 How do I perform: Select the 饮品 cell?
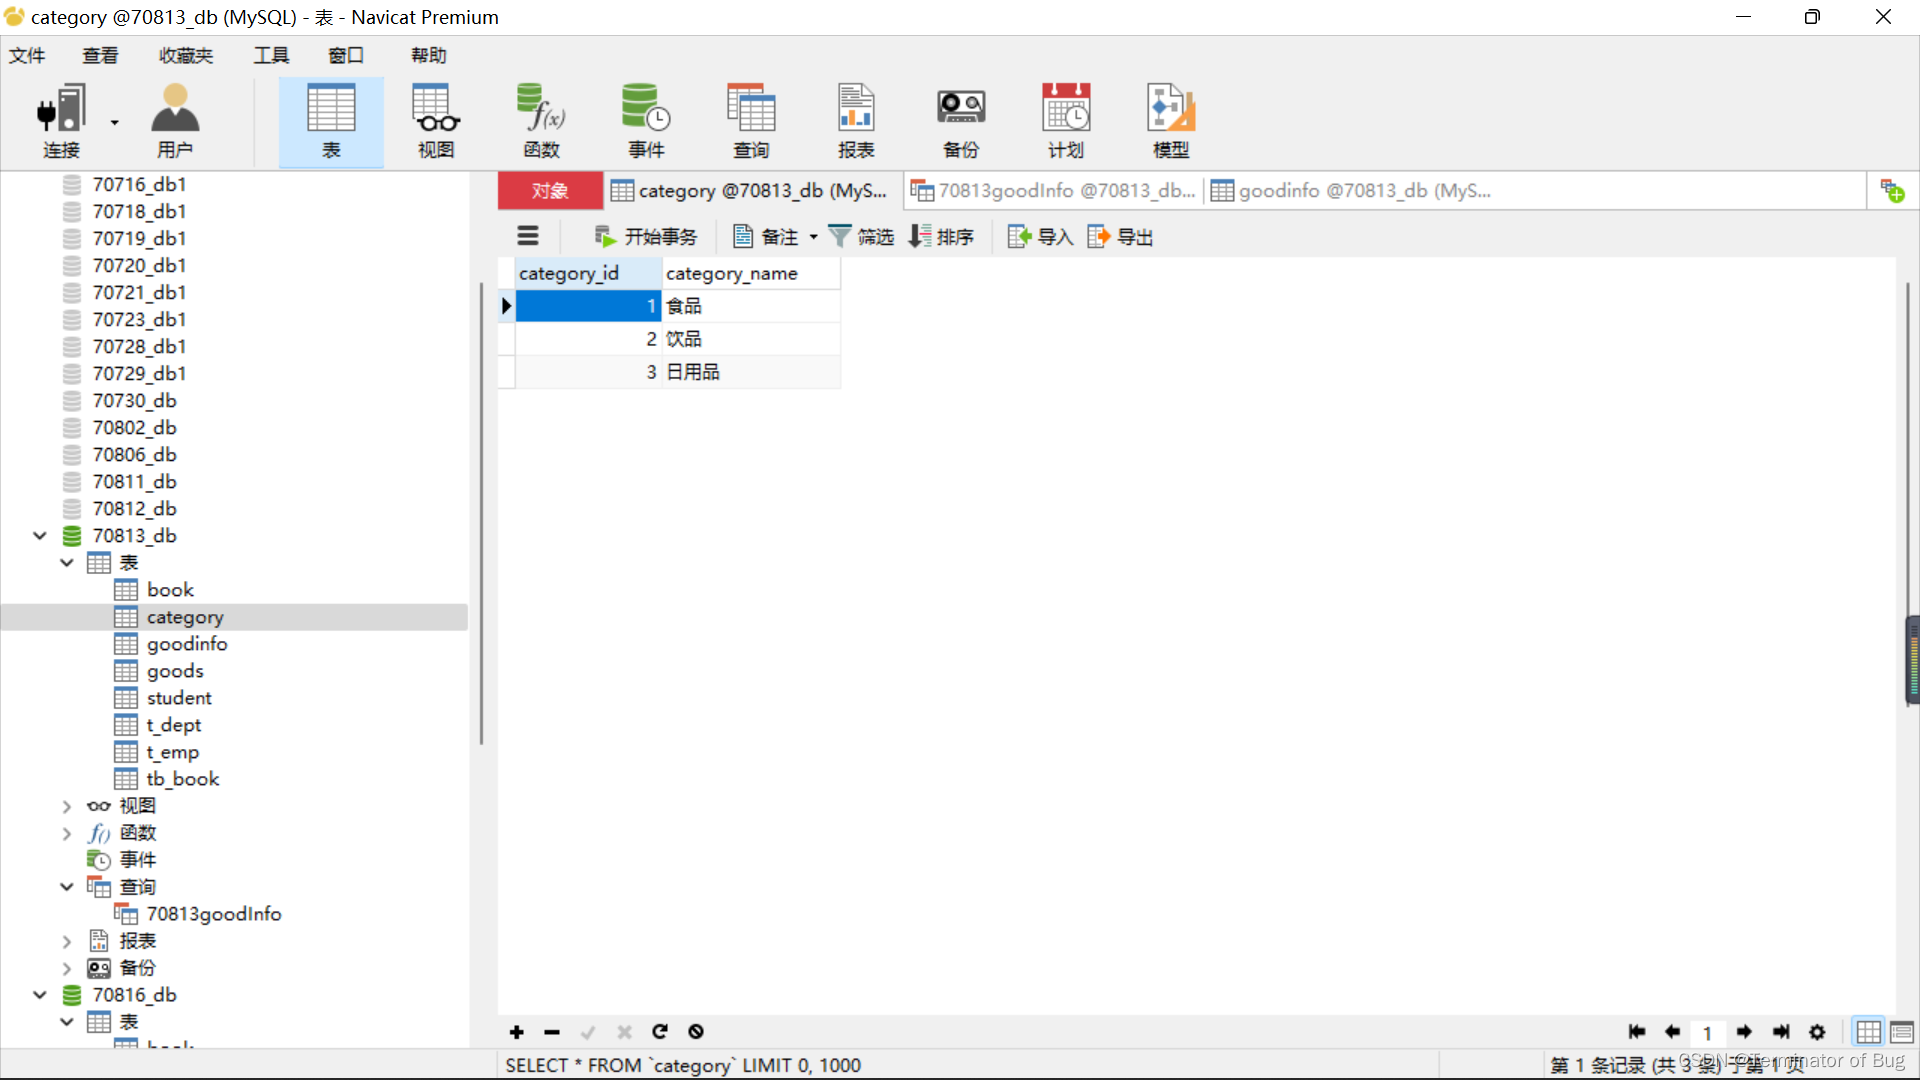point(751,339)
